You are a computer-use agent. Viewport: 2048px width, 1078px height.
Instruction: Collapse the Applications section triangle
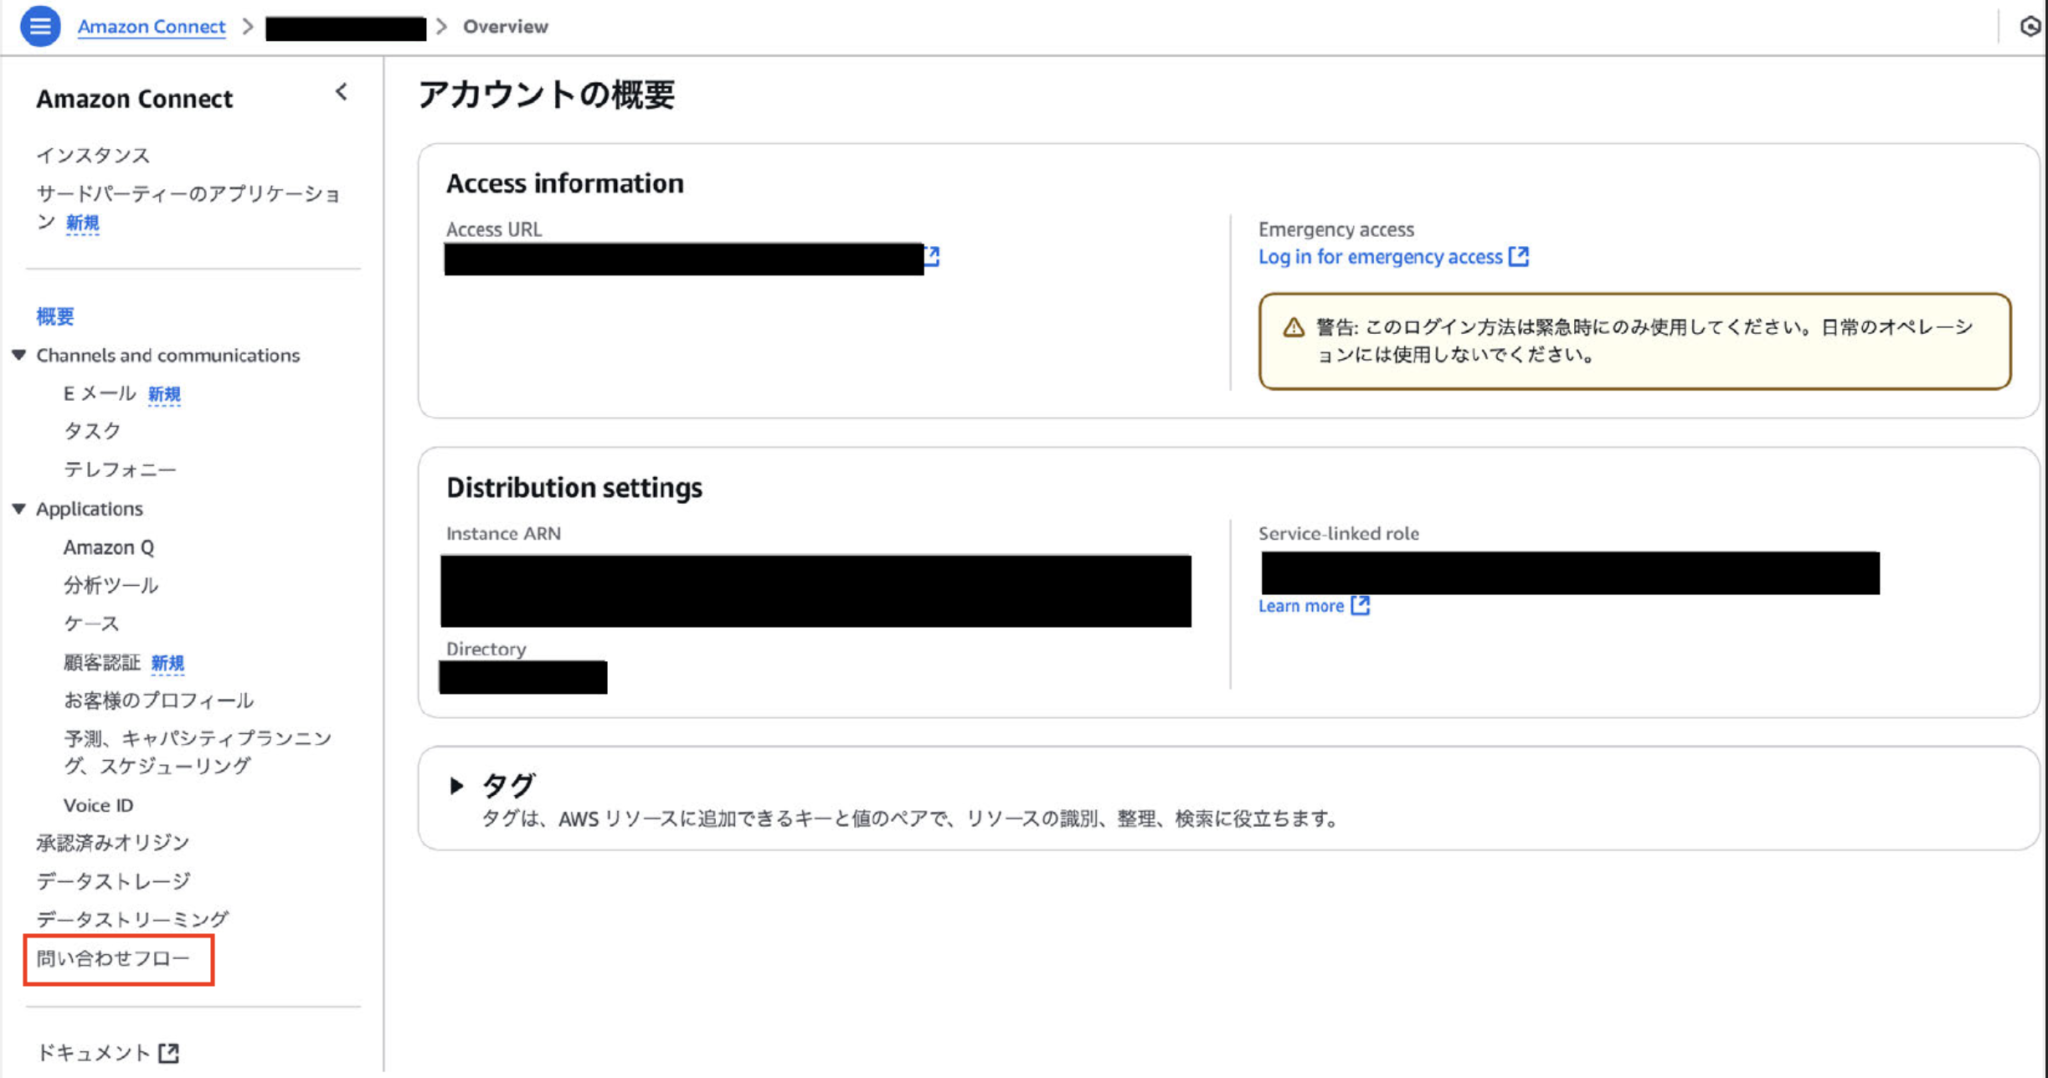coord(18,508)
